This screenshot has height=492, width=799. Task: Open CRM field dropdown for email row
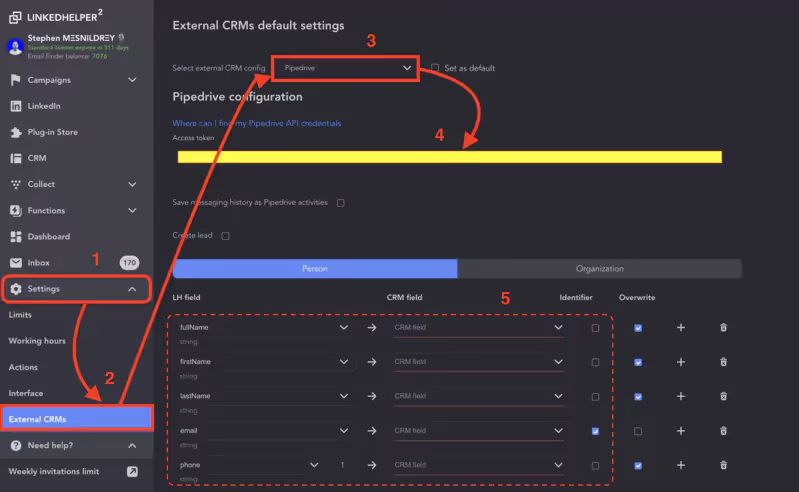coord(478,431)
